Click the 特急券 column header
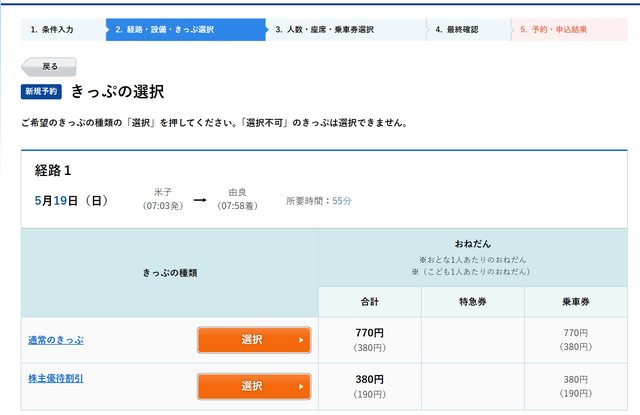 click(472, 302)
